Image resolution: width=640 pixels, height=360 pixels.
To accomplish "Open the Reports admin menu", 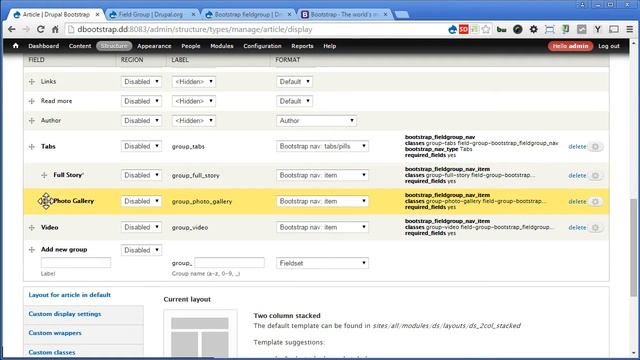I will tap(302, 46).
